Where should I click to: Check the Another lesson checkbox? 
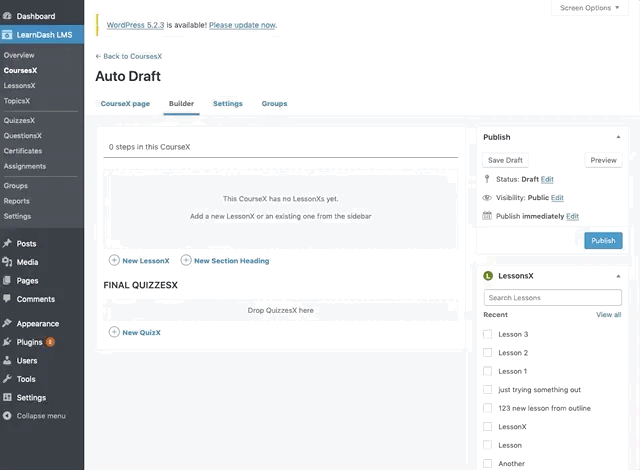tap(487, 463)
